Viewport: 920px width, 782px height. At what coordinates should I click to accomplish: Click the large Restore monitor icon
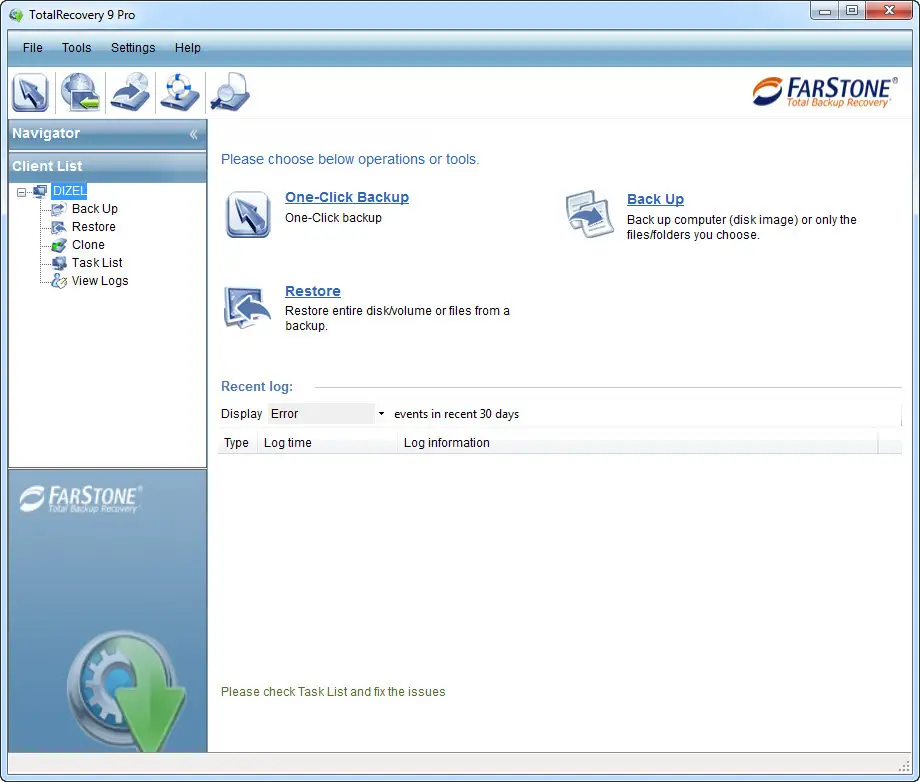pyautogui.click(x=247, y=307)
